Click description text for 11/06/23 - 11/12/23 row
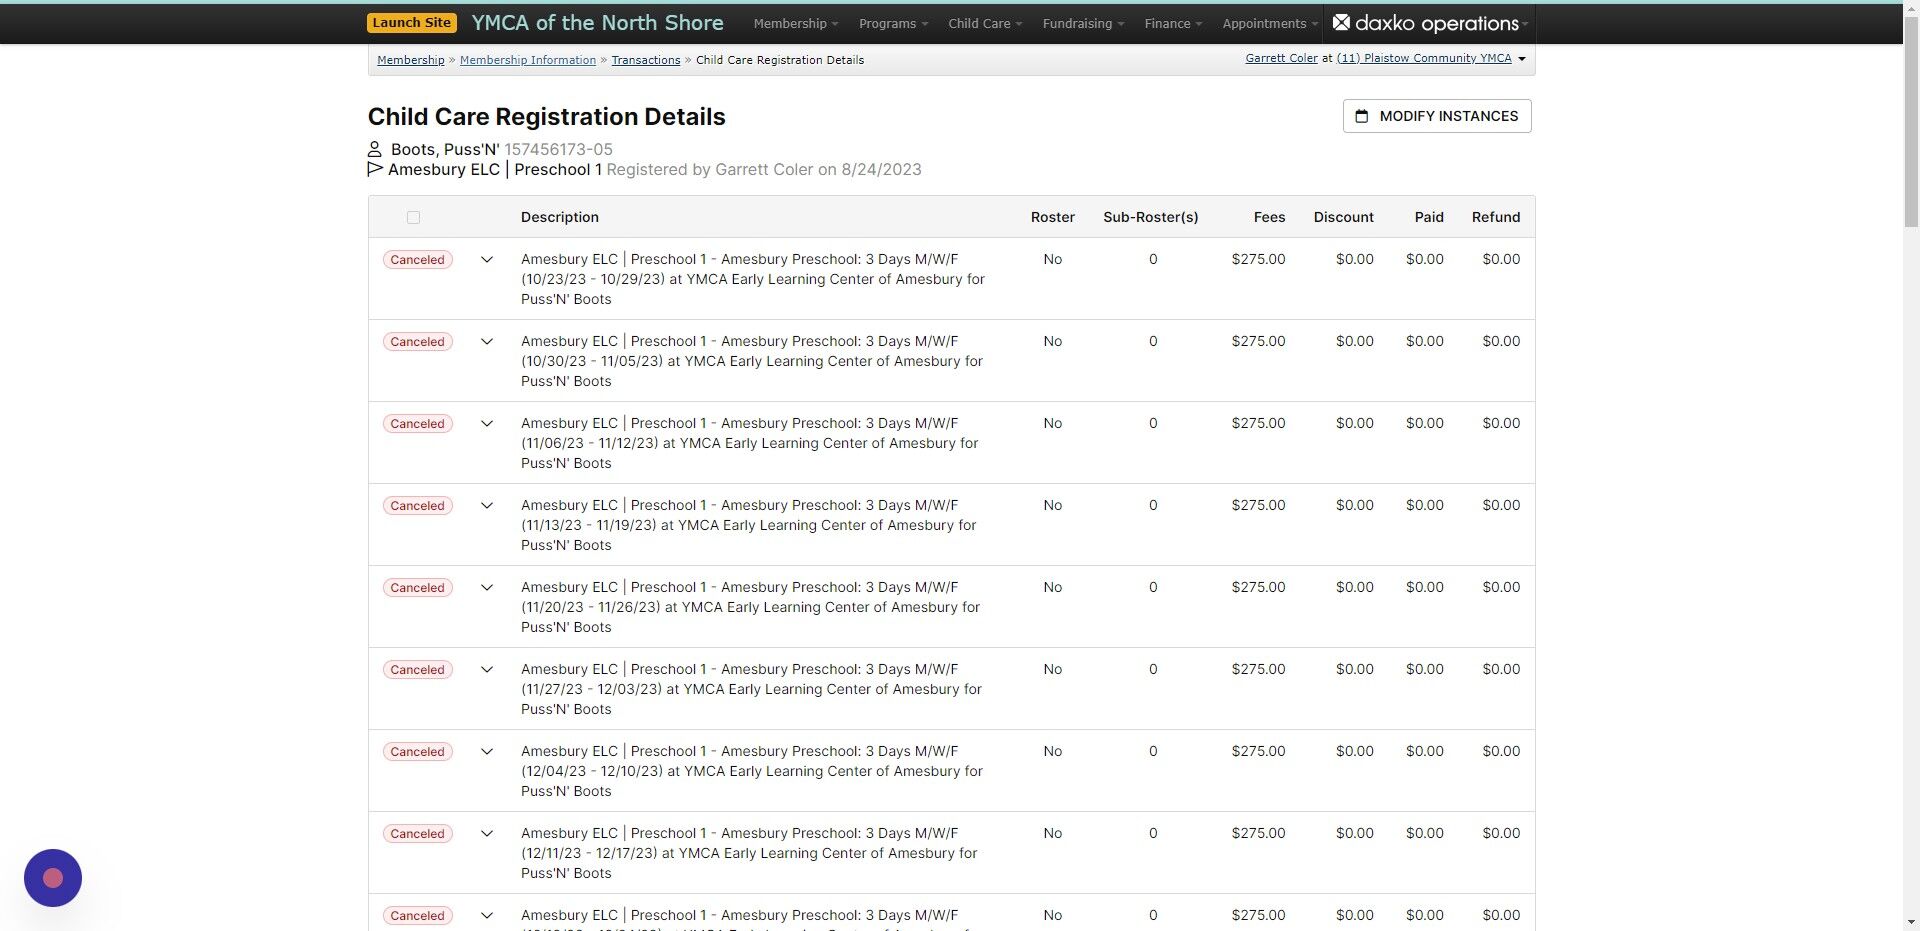Screen dimensions: 1920x931 tap(750, 443)
